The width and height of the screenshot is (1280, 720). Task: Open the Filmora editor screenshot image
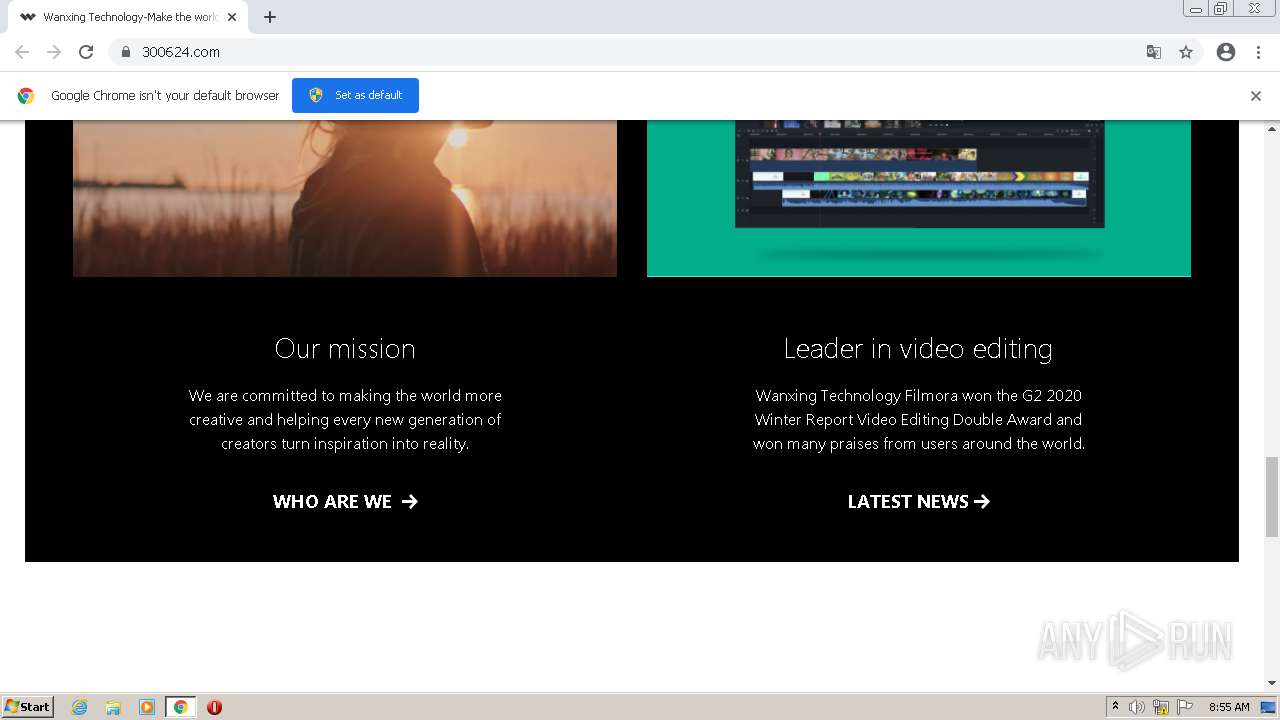point(919,198)
